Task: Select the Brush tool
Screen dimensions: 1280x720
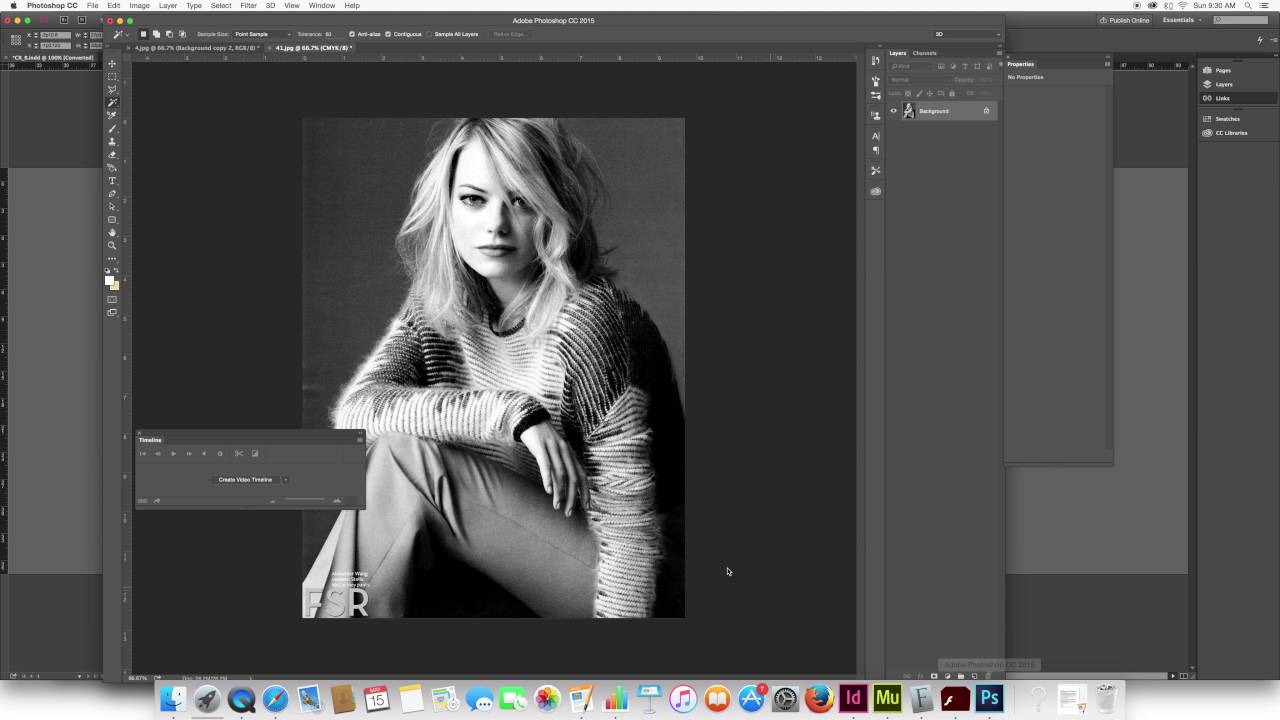Action: (112, 129)
